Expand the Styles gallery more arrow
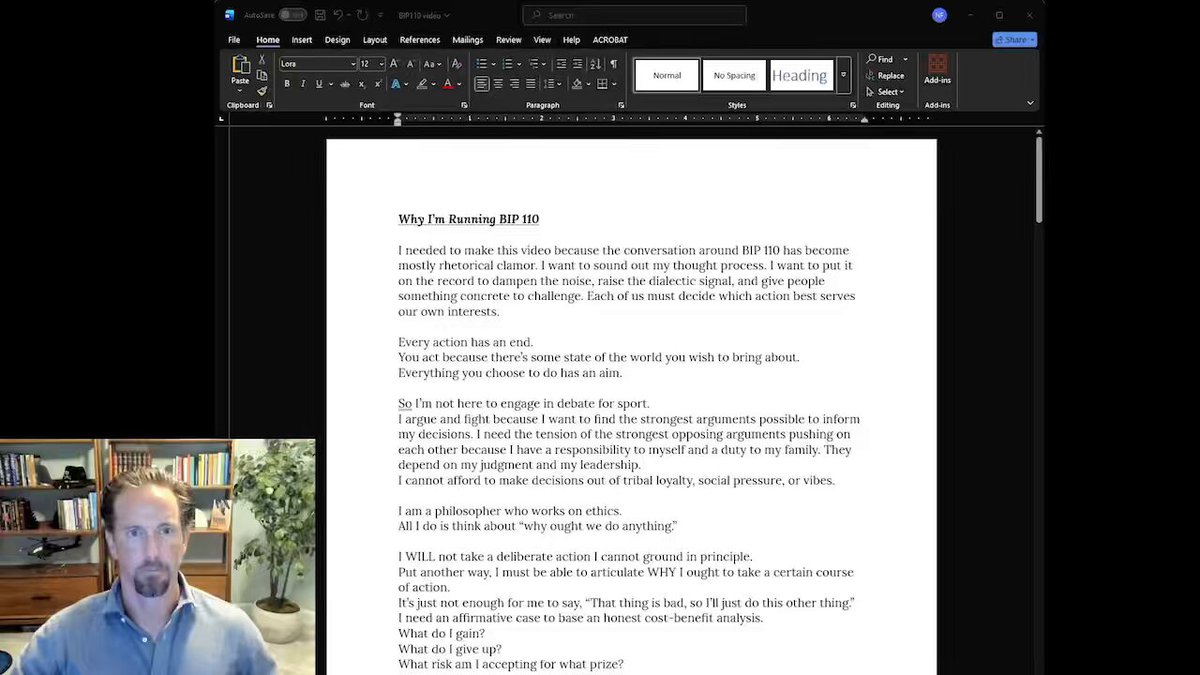The height and width of the screenshot is (675, 1200). pyautogui.click(x=843, y=75)
